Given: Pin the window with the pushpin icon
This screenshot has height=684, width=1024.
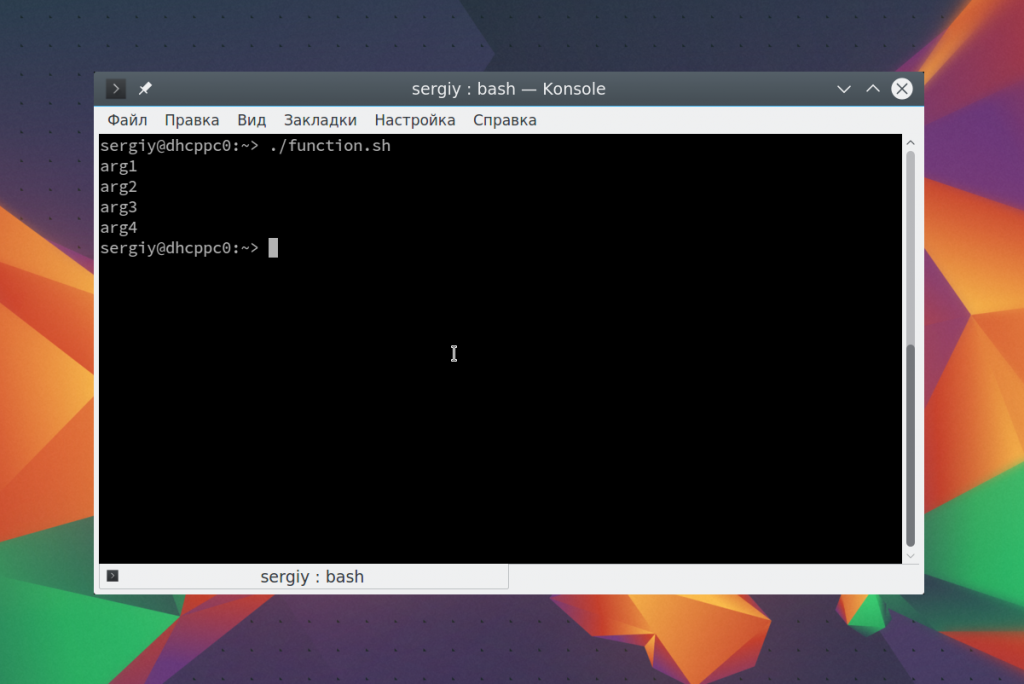Looking at the screenshot, I should coord(145,89).
